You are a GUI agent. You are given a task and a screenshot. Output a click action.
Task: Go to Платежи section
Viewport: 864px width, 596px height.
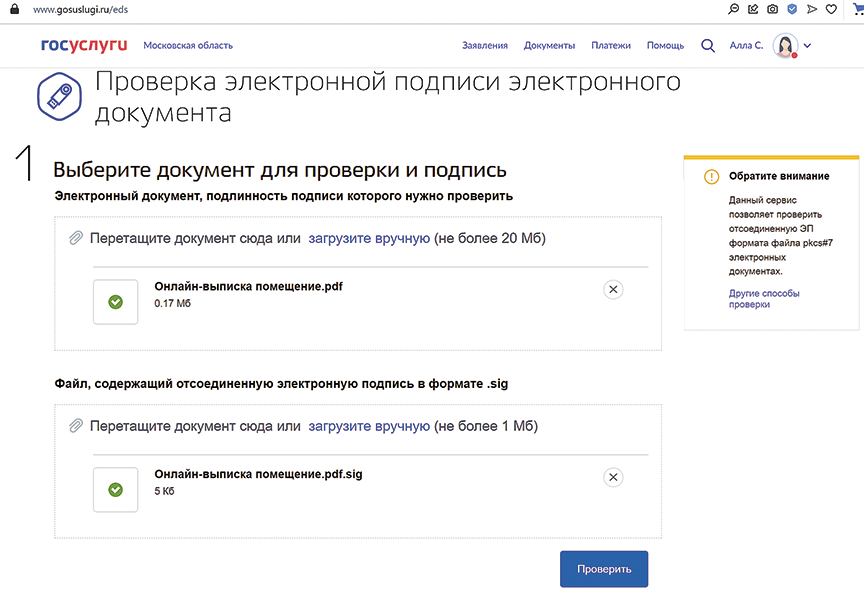(x=611, y=46)
